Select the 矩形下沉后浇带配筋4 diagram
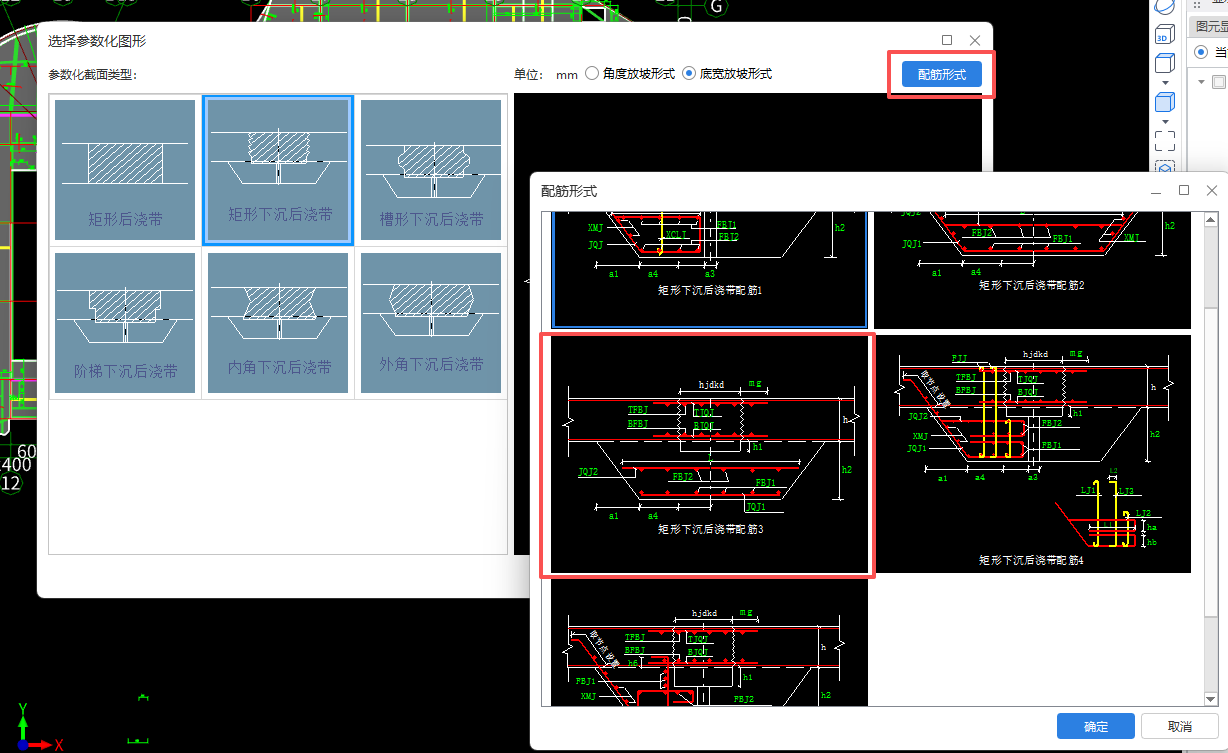The height and width of the screenshot is (753, 1228). click(x=1032, y=454)
